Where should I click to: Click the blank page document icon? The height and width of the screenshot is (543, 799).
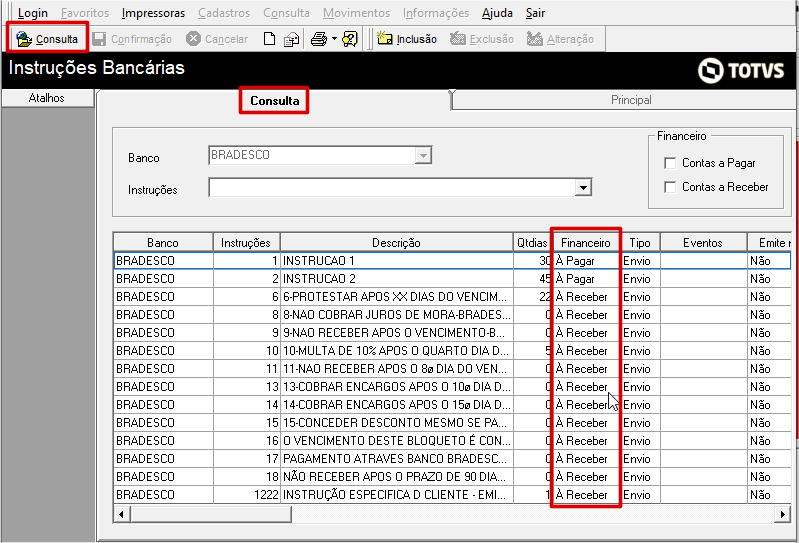(269, 39)
